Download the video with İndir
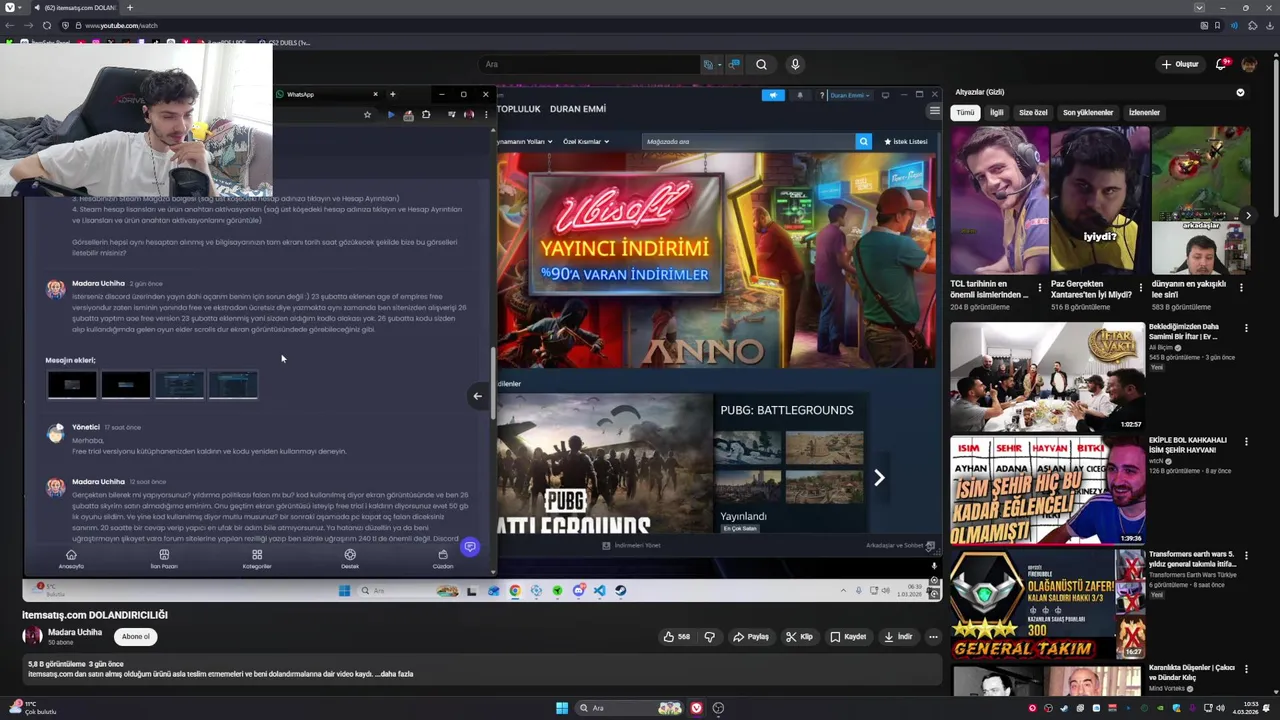1280x720 pixels. pyautogui.click(x=898, y=636)
